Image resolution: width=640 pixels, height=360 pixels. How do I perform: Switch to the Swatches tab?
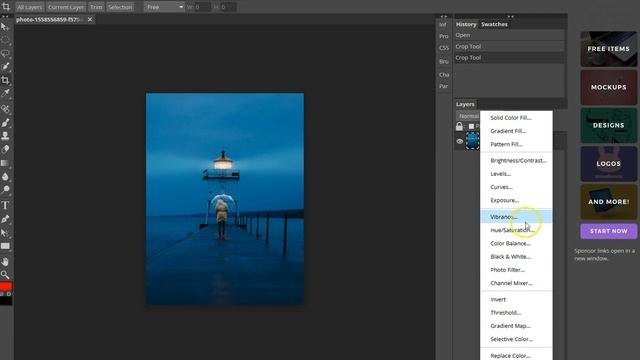[494, 24]
